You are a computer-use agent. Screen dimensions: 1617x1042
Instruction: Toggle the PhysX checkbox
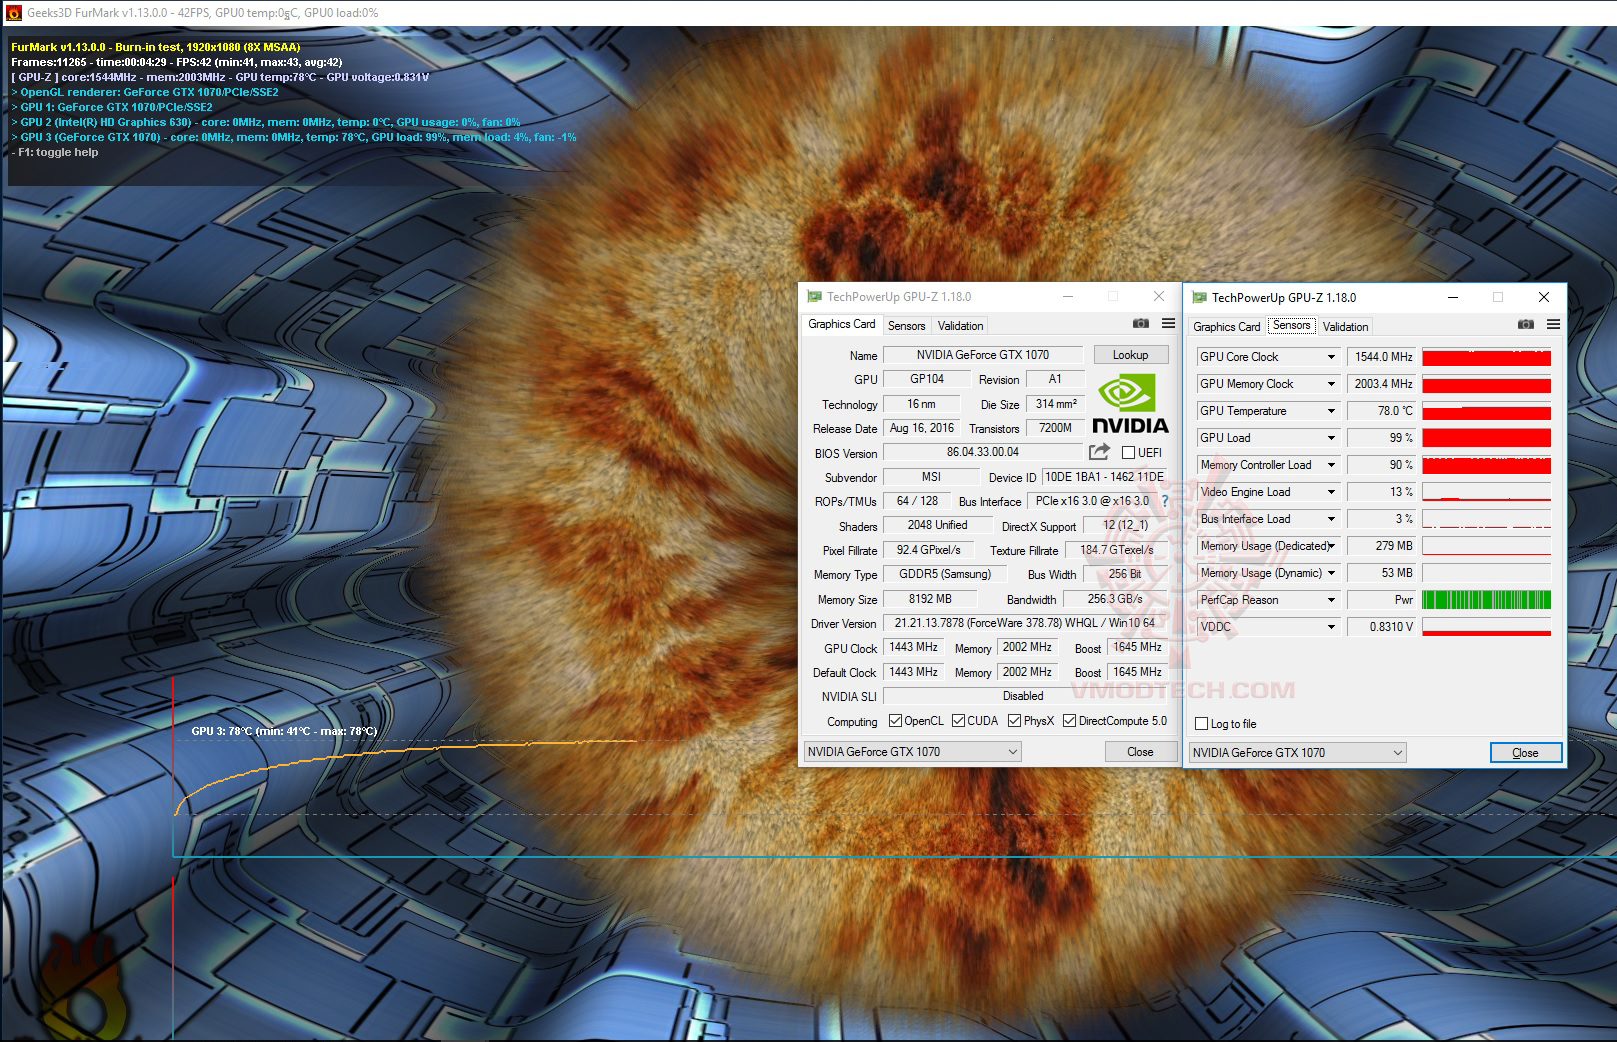pyautogui.click(x=1014, y=721)
